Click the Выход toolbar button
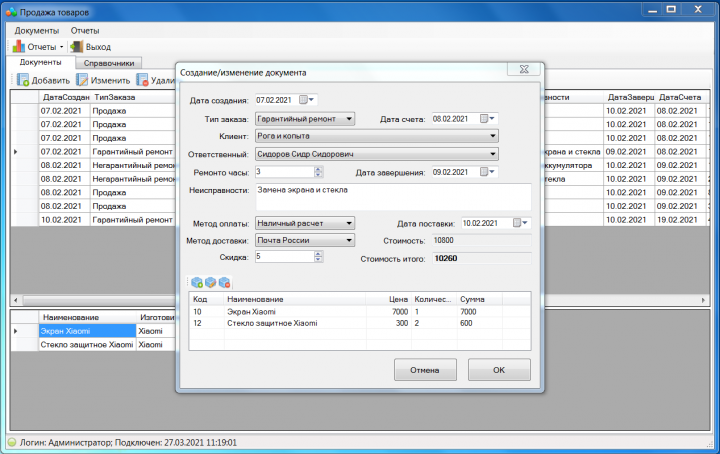Screen dimensions: 720x454 point(91,47)
